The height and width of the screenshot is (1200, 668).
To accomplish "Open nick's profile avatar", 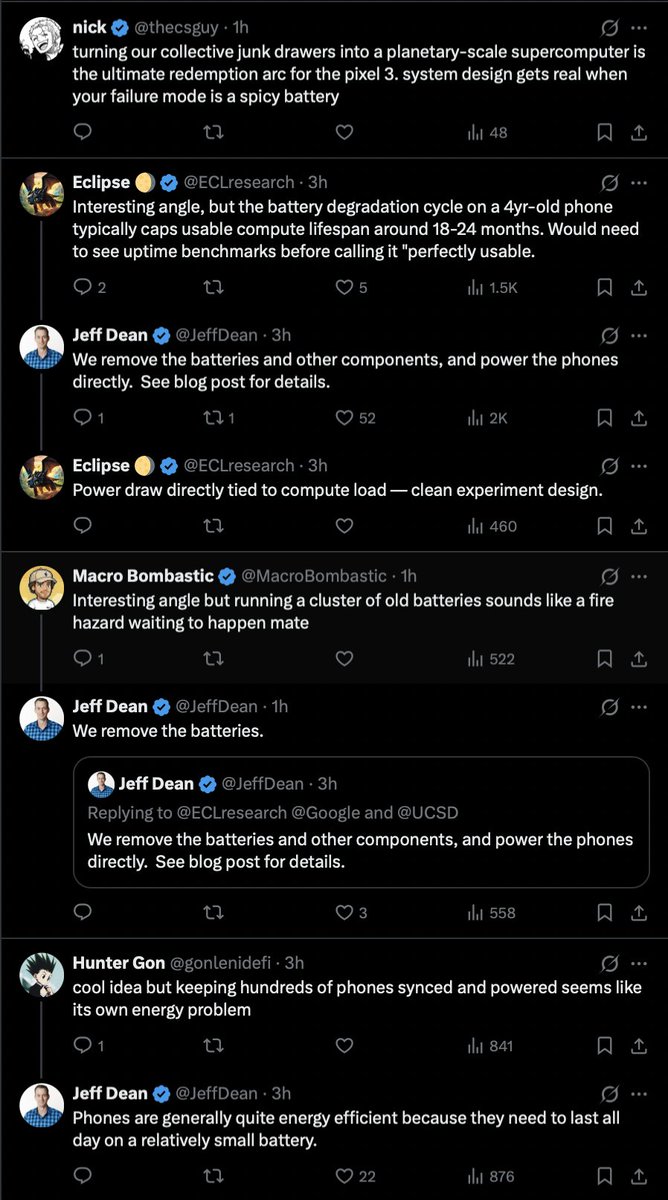I will coord(42,40).
